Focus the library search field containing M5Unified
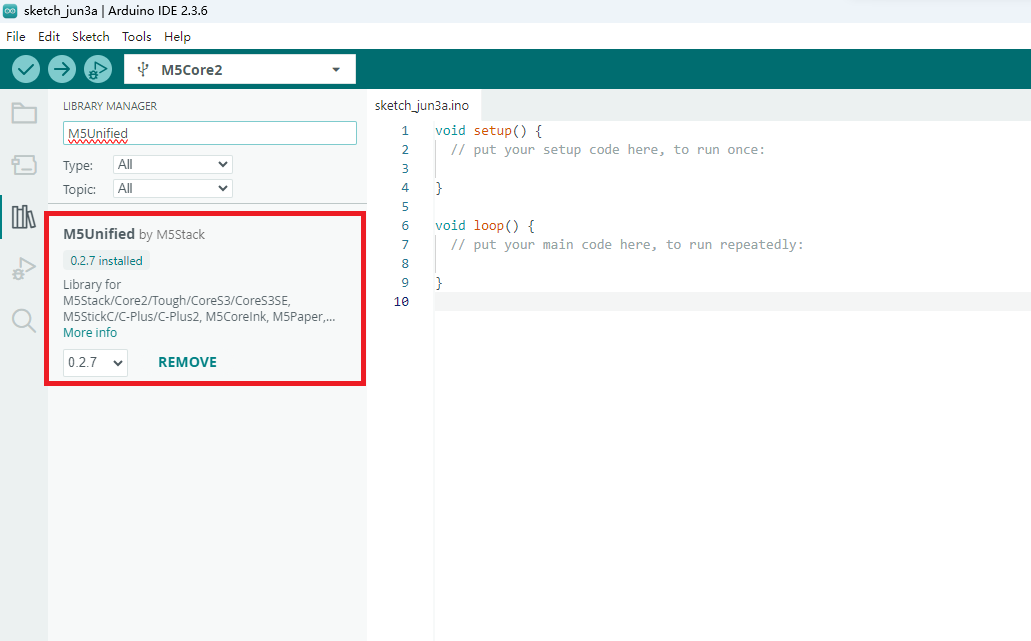Image resolution: width=1031 pixels, height=641 pixels. pos(210,133)
